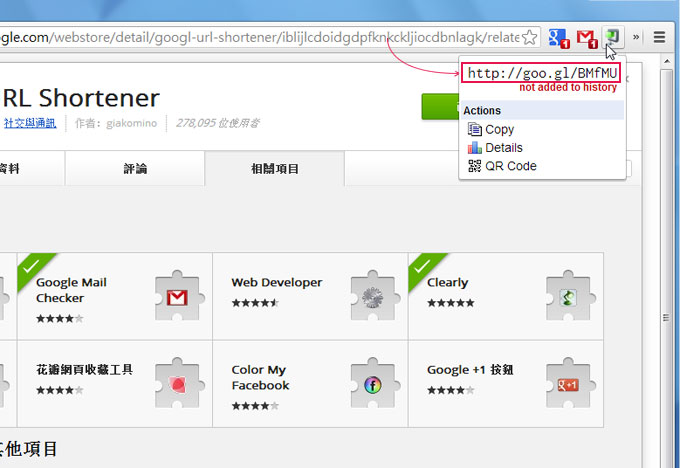Screen dimensions: 680x468
Task: Click the 278,095 users count text
Action: coord(217,123)
